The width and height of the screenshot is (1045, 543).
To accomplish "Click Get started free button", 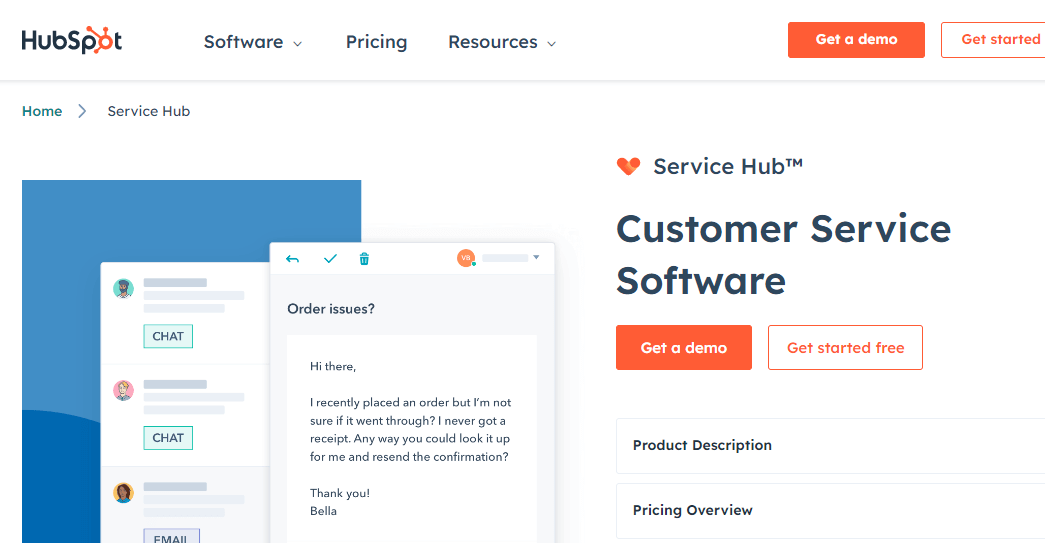I will [x=845, y=347].
